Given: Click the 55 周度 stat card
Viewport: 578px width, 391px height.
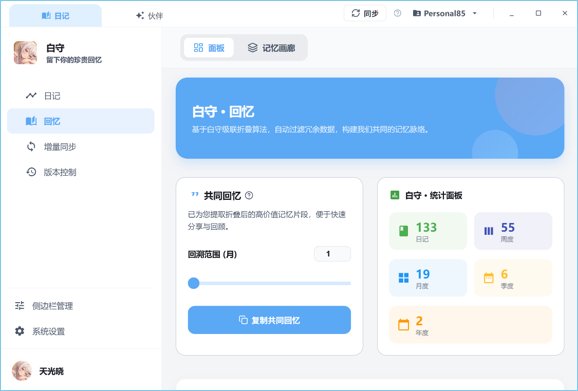Looking at the screenshot, I should pos(513,231).
